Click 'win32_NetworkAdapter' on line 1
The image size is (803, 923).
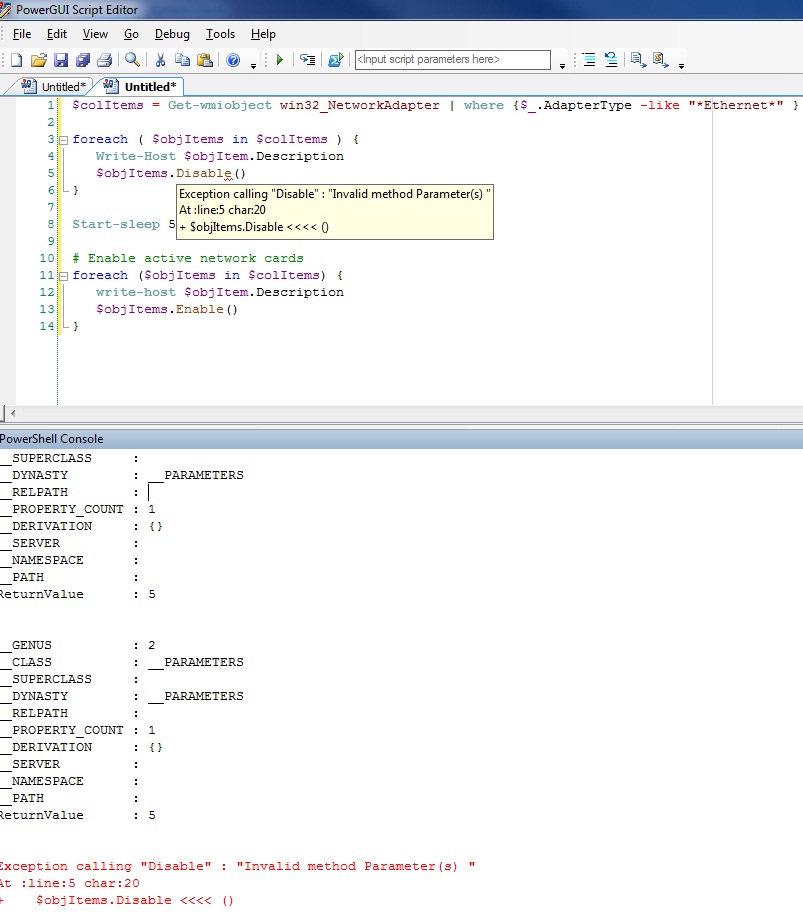click(359, 105)
